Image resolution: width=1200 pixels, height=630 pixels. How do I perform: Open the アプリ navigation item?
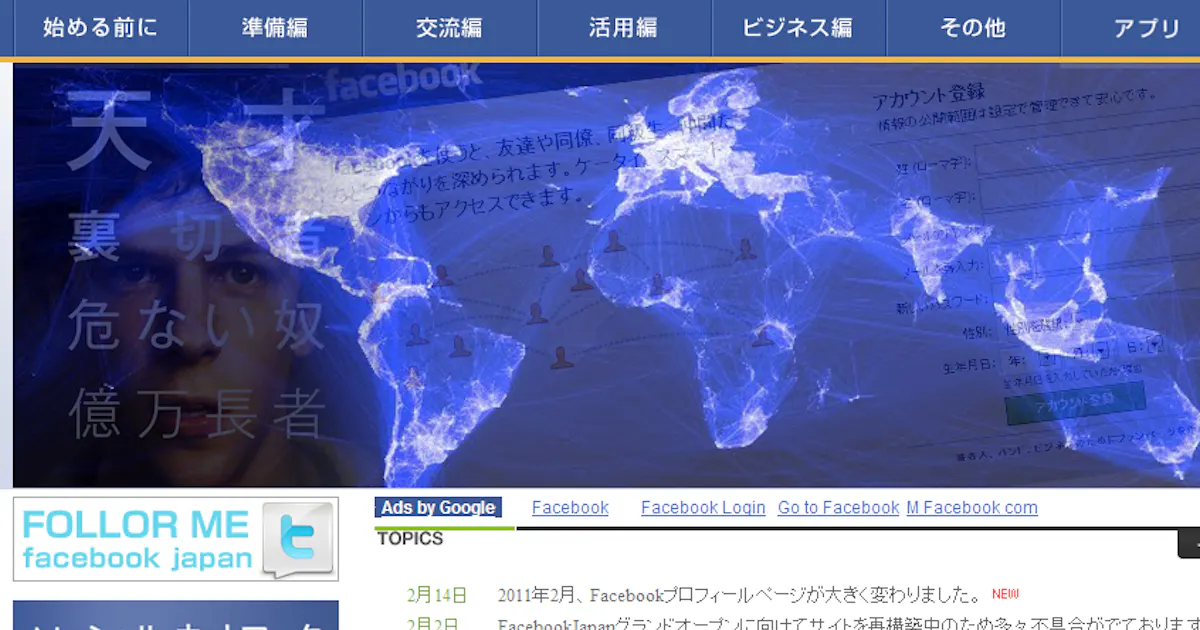[1131, 28]
